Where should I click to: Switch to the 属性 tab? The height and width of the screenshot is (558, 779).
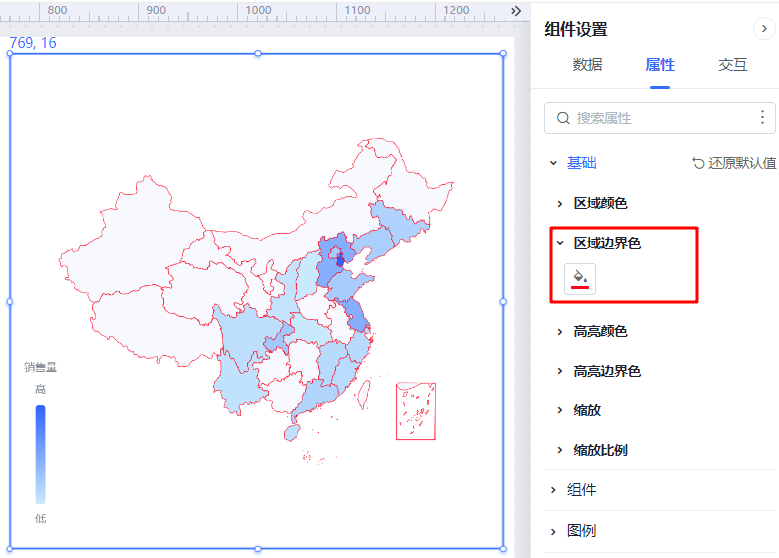660,65
